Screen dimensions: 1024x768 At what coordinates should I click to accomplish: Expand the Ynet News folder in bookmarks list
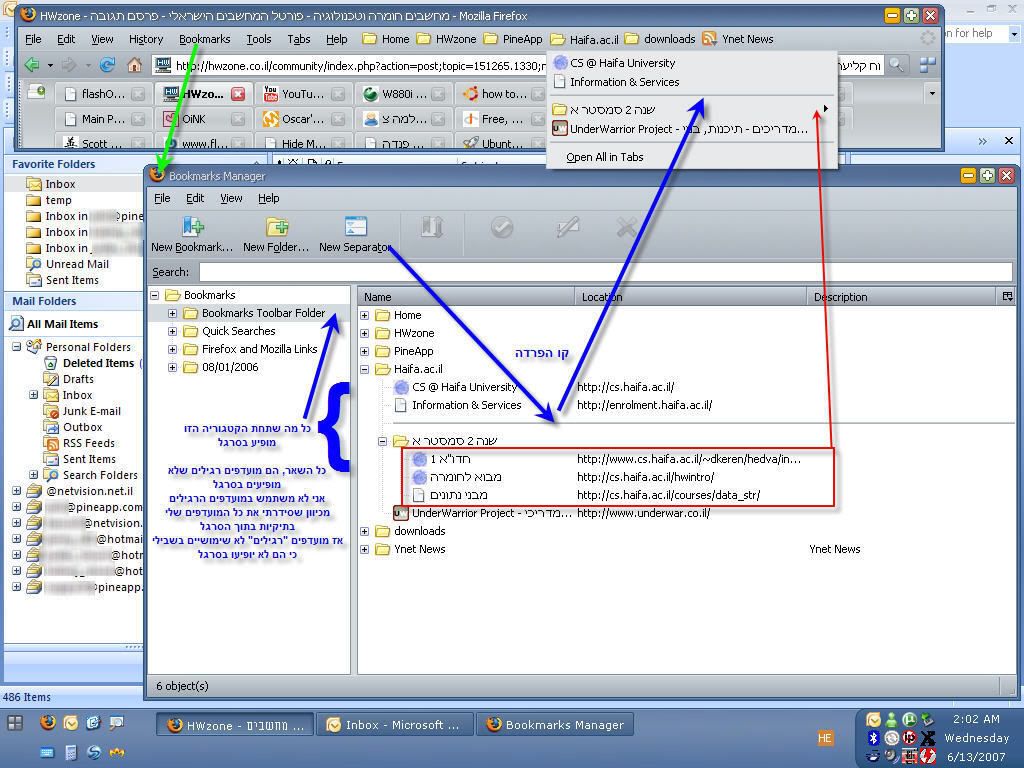click(364, 549)
